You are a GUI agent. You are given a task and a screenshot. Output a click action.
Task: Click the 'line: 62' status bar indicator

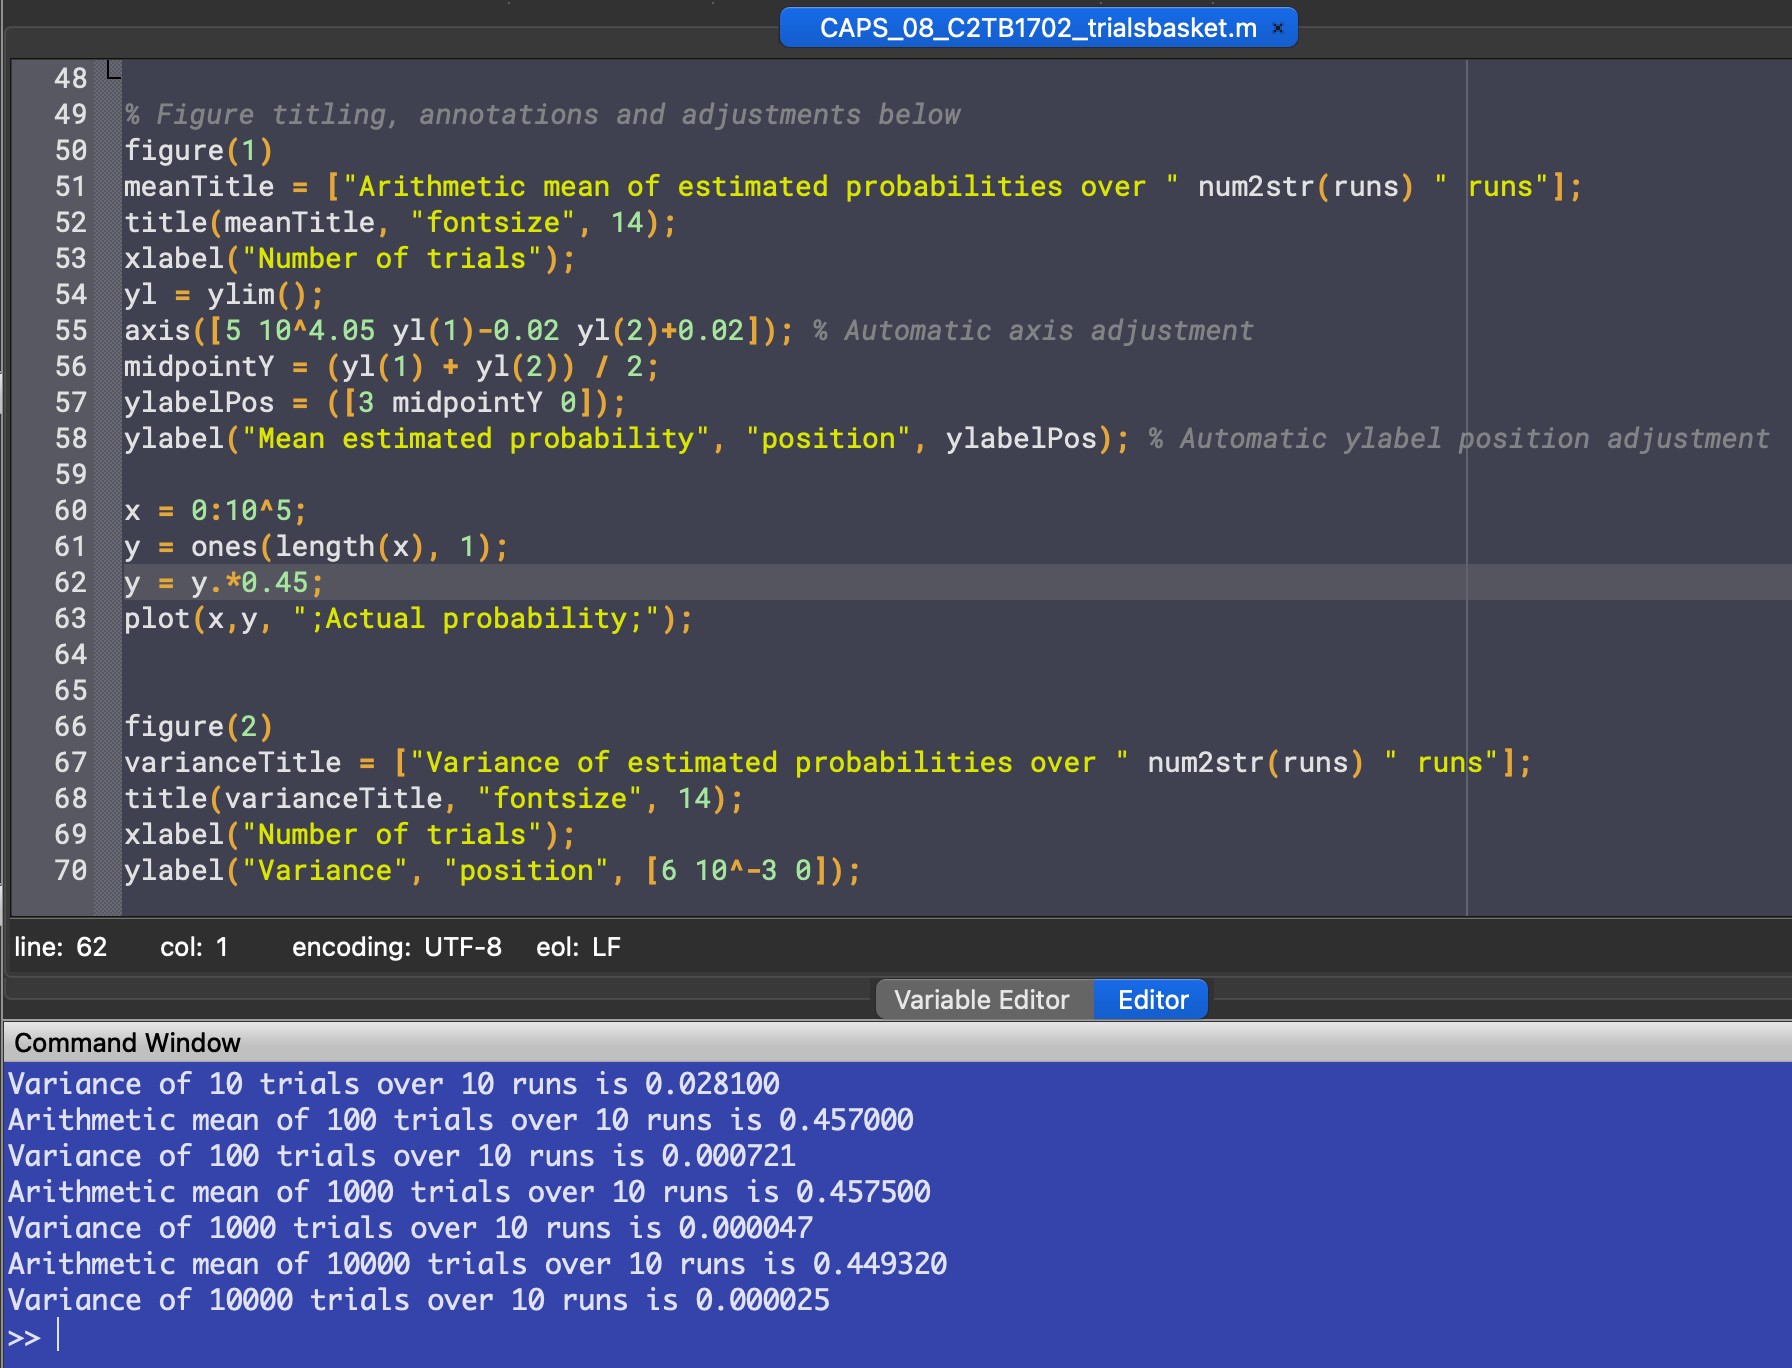coord(60,947)
